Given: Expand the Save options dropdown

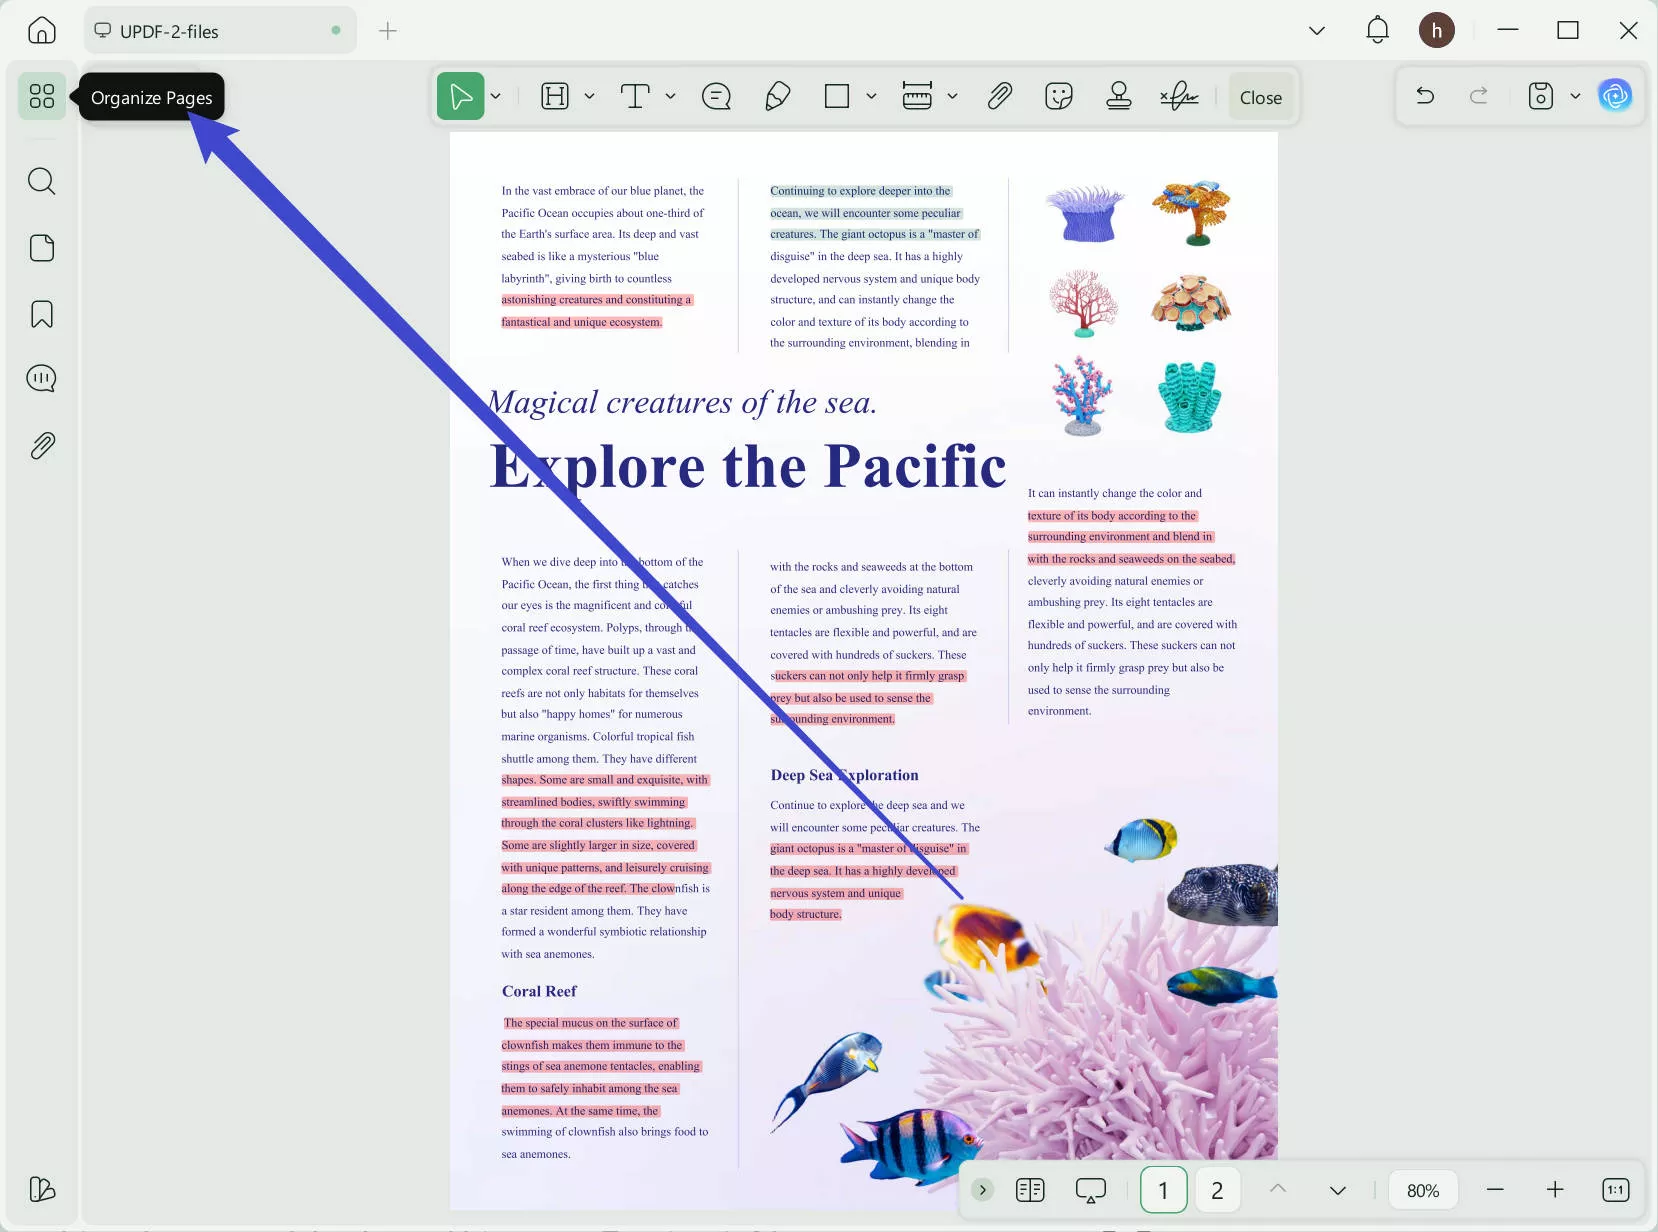Looking at the screenshot, I should pyautogui.click(x=1577, y=96).
